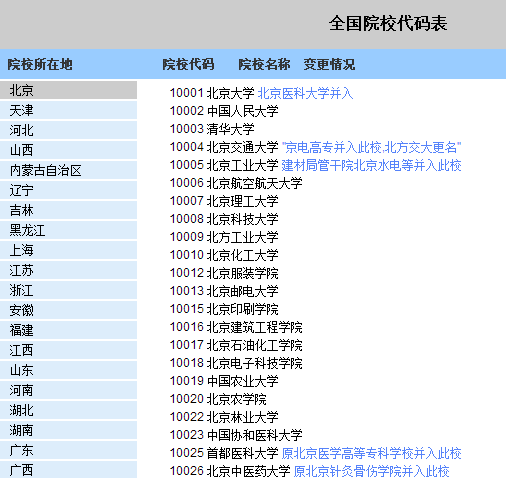Click the 10003 清华大学 entry
The image size is (506, 478).
tap(212, 129)
